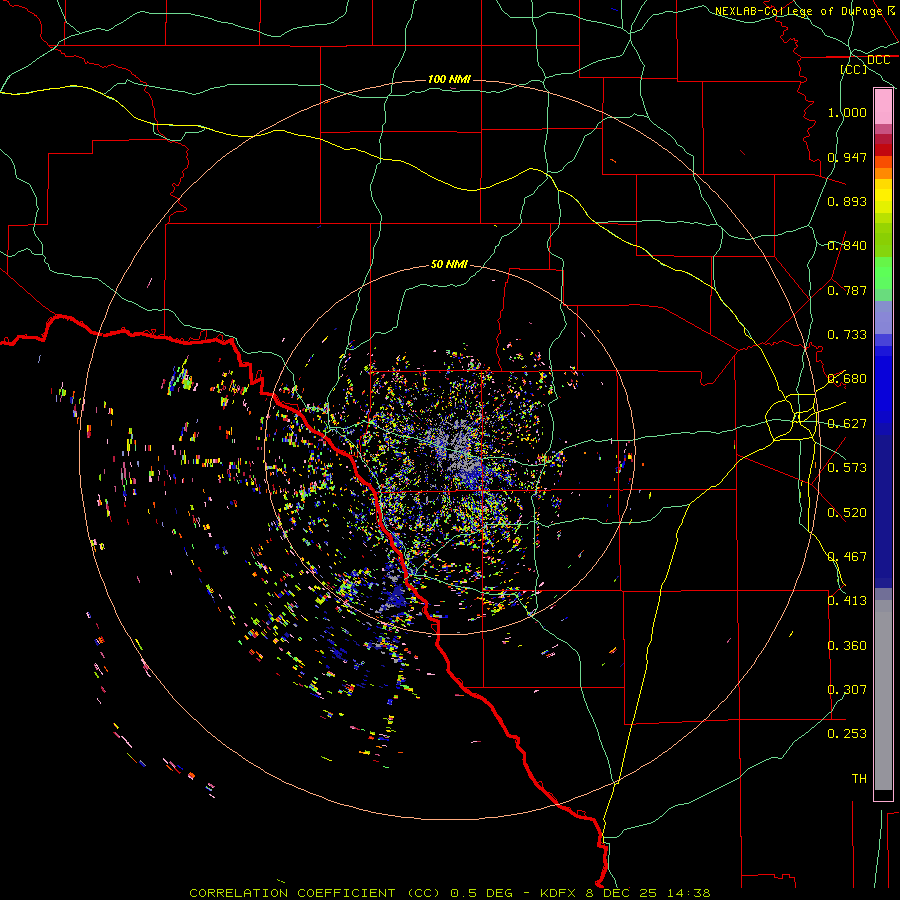Select the 0.467 legend value

[x=847, y=557]
